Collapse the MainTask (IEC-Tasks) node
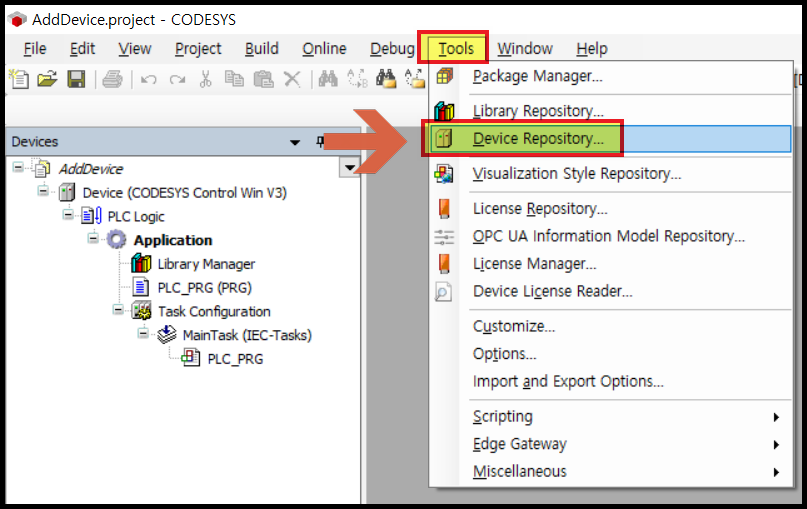807x509 pixels. [143, 334]
